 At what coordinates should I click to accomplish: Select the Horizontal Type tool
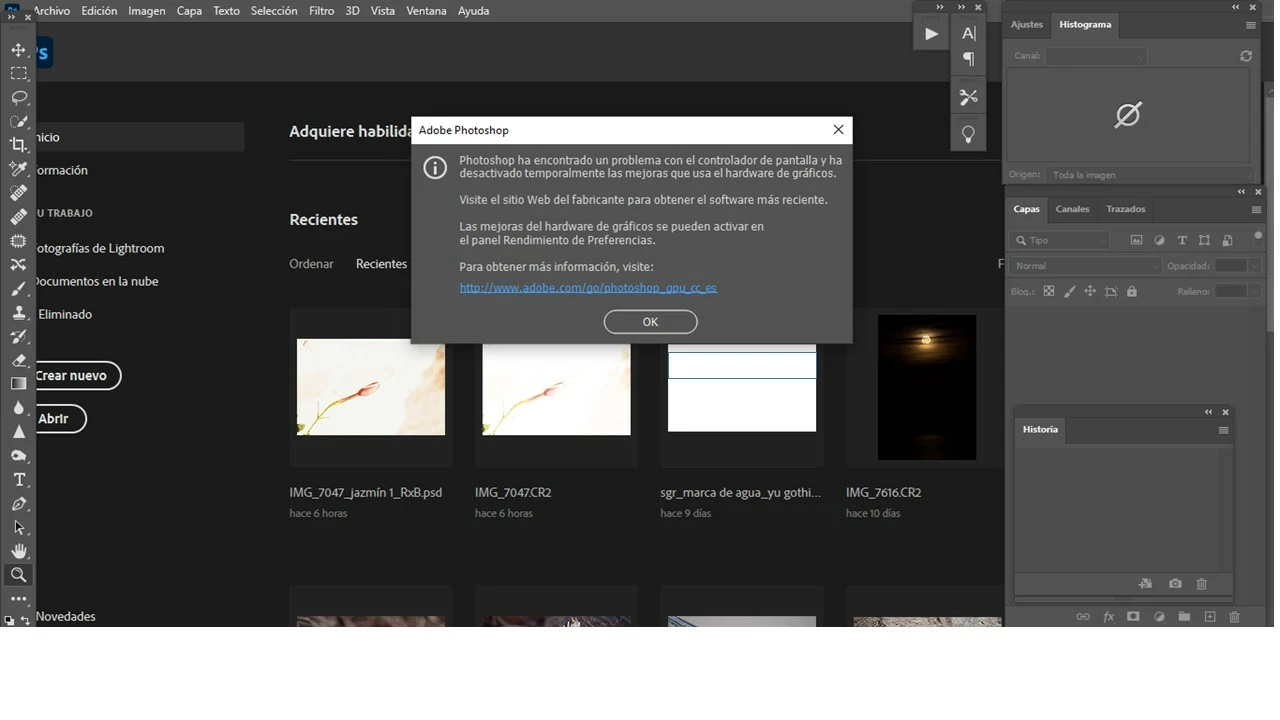[18, 480]
